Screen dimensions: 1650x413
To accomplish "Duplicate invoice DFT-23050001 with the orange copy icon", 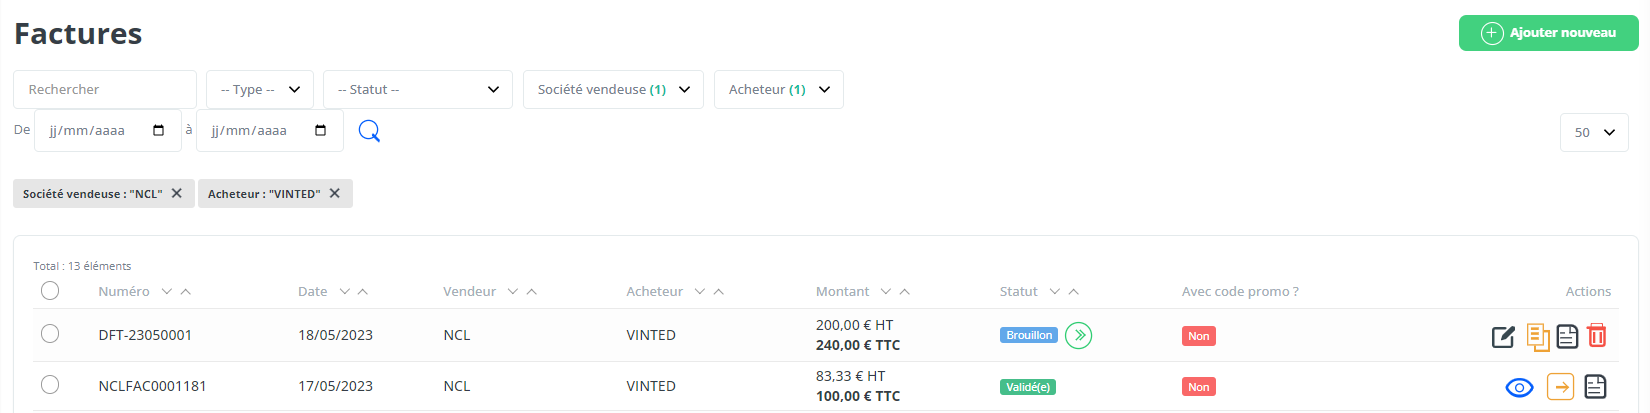I will (1538, 337).
